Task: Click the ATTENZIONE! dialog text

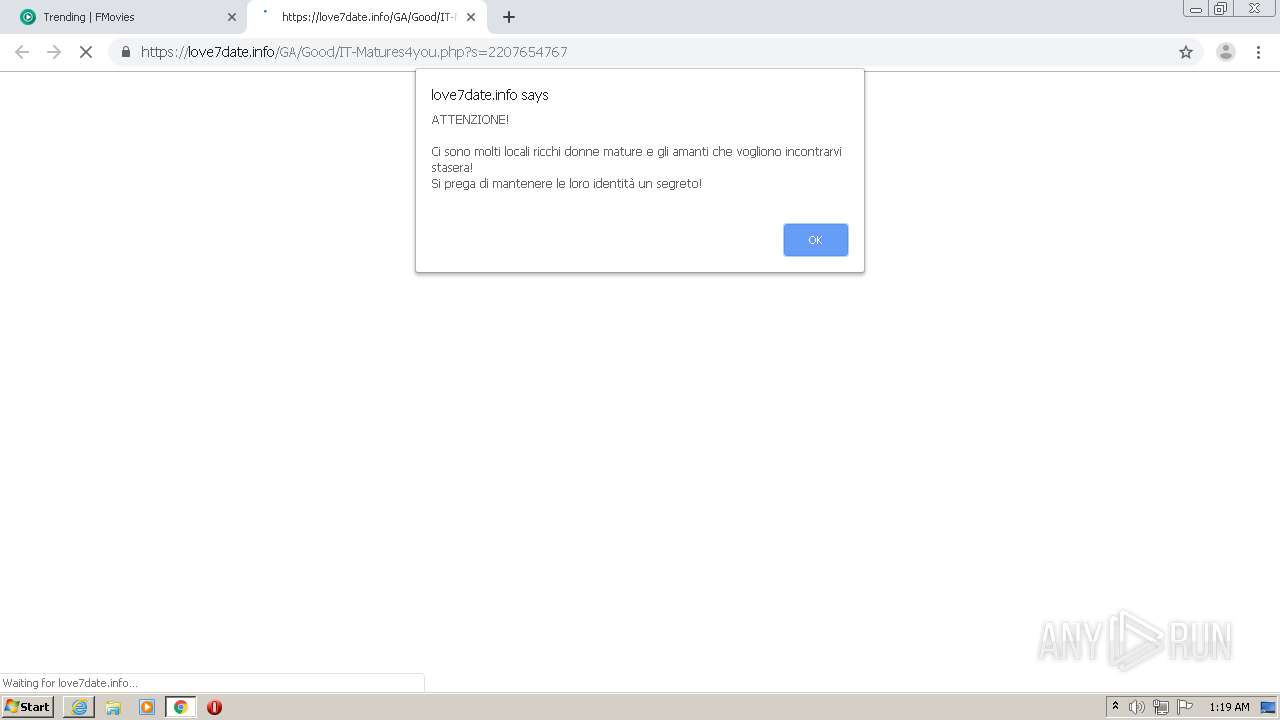Action: (x=470, y=120)
